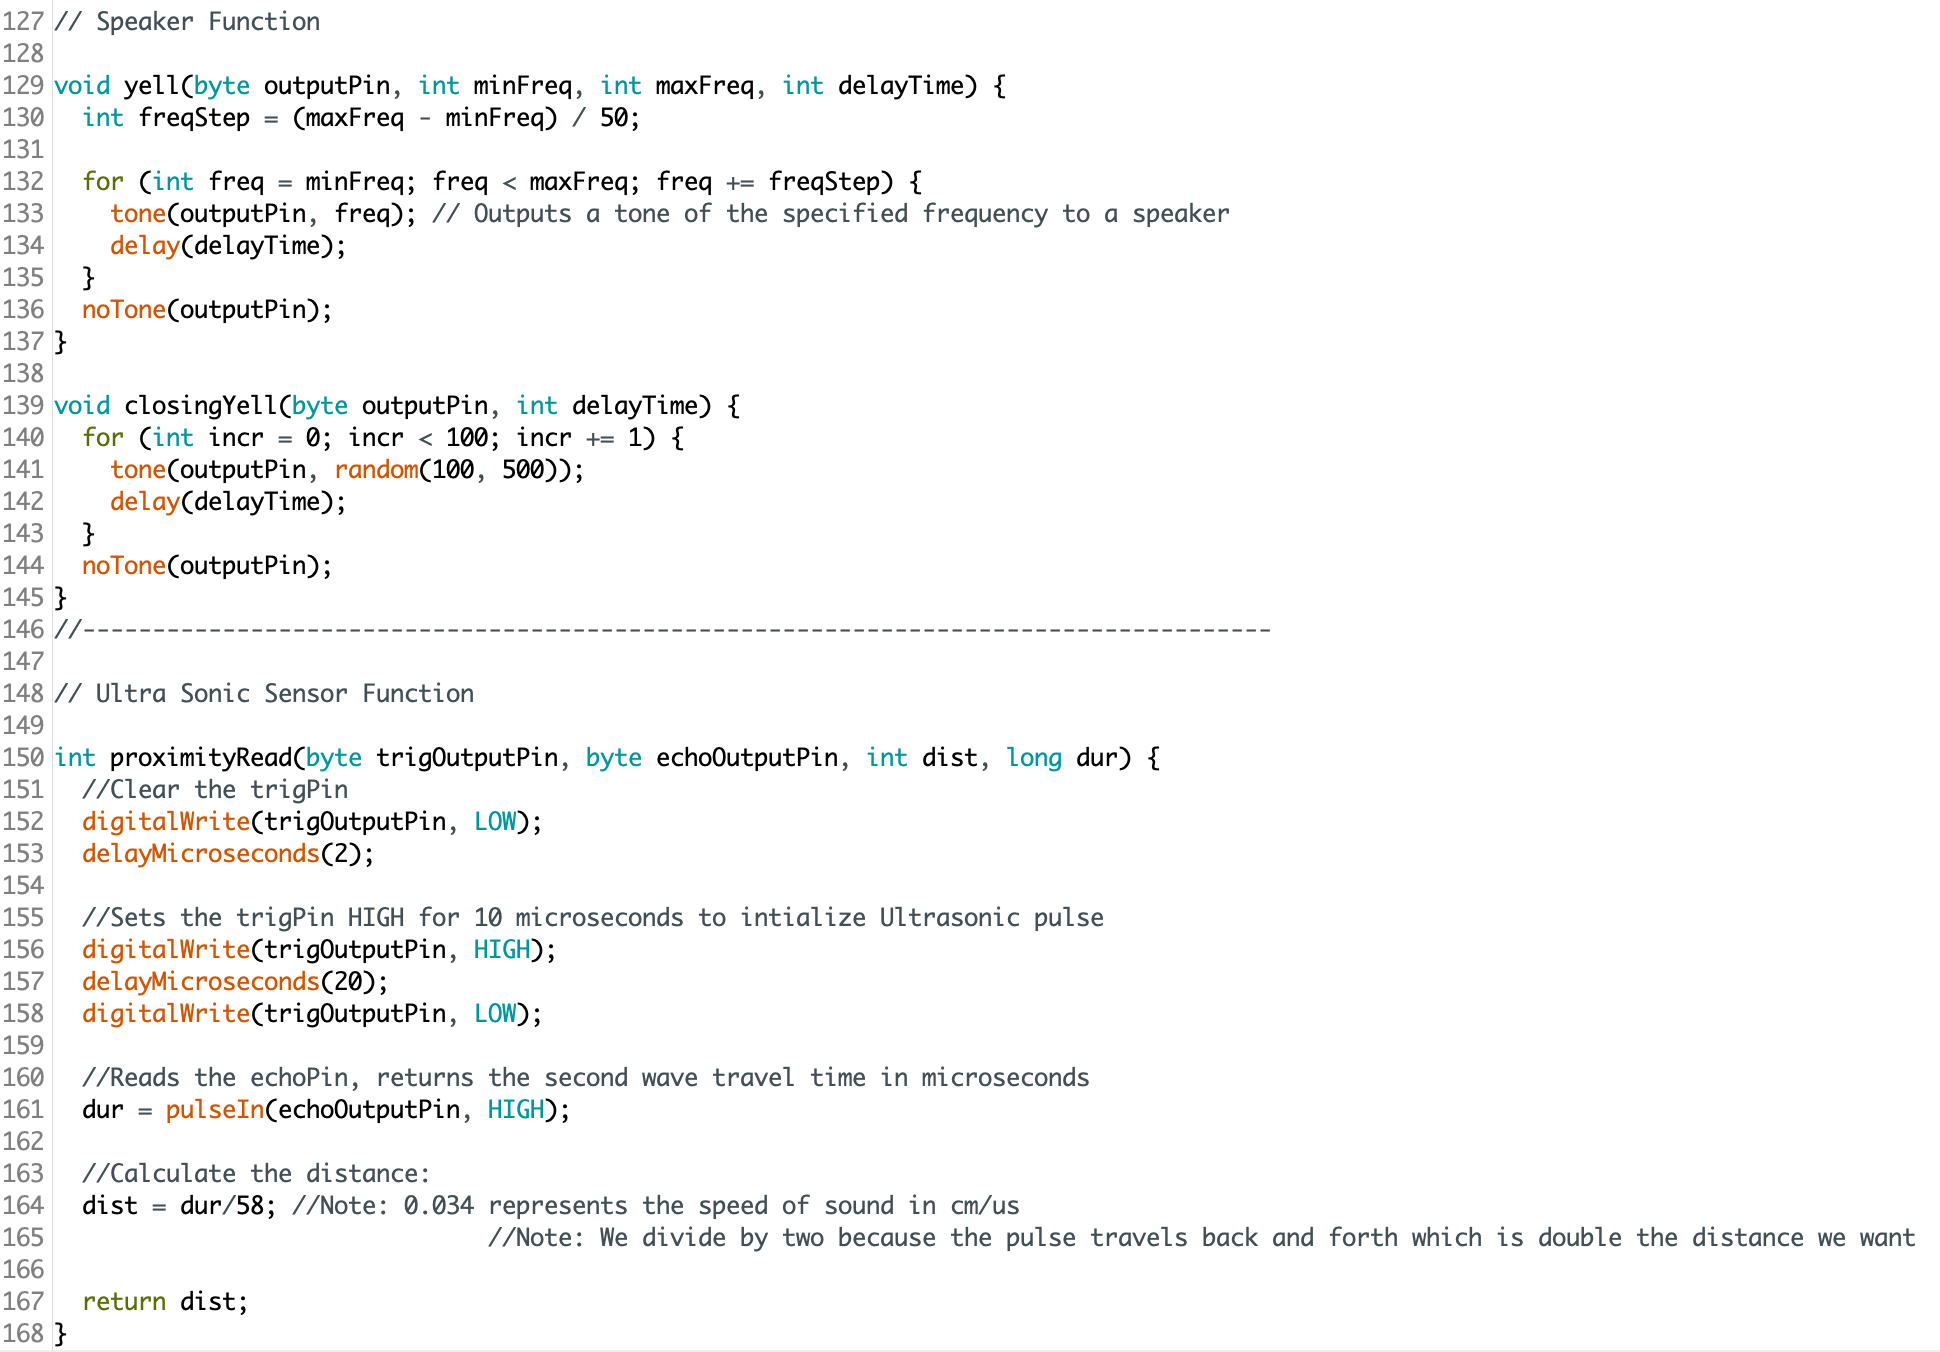Click the Clear the trigPin comment
This screenshot has height=1352, width=1940.
click(x=215, y=790)
